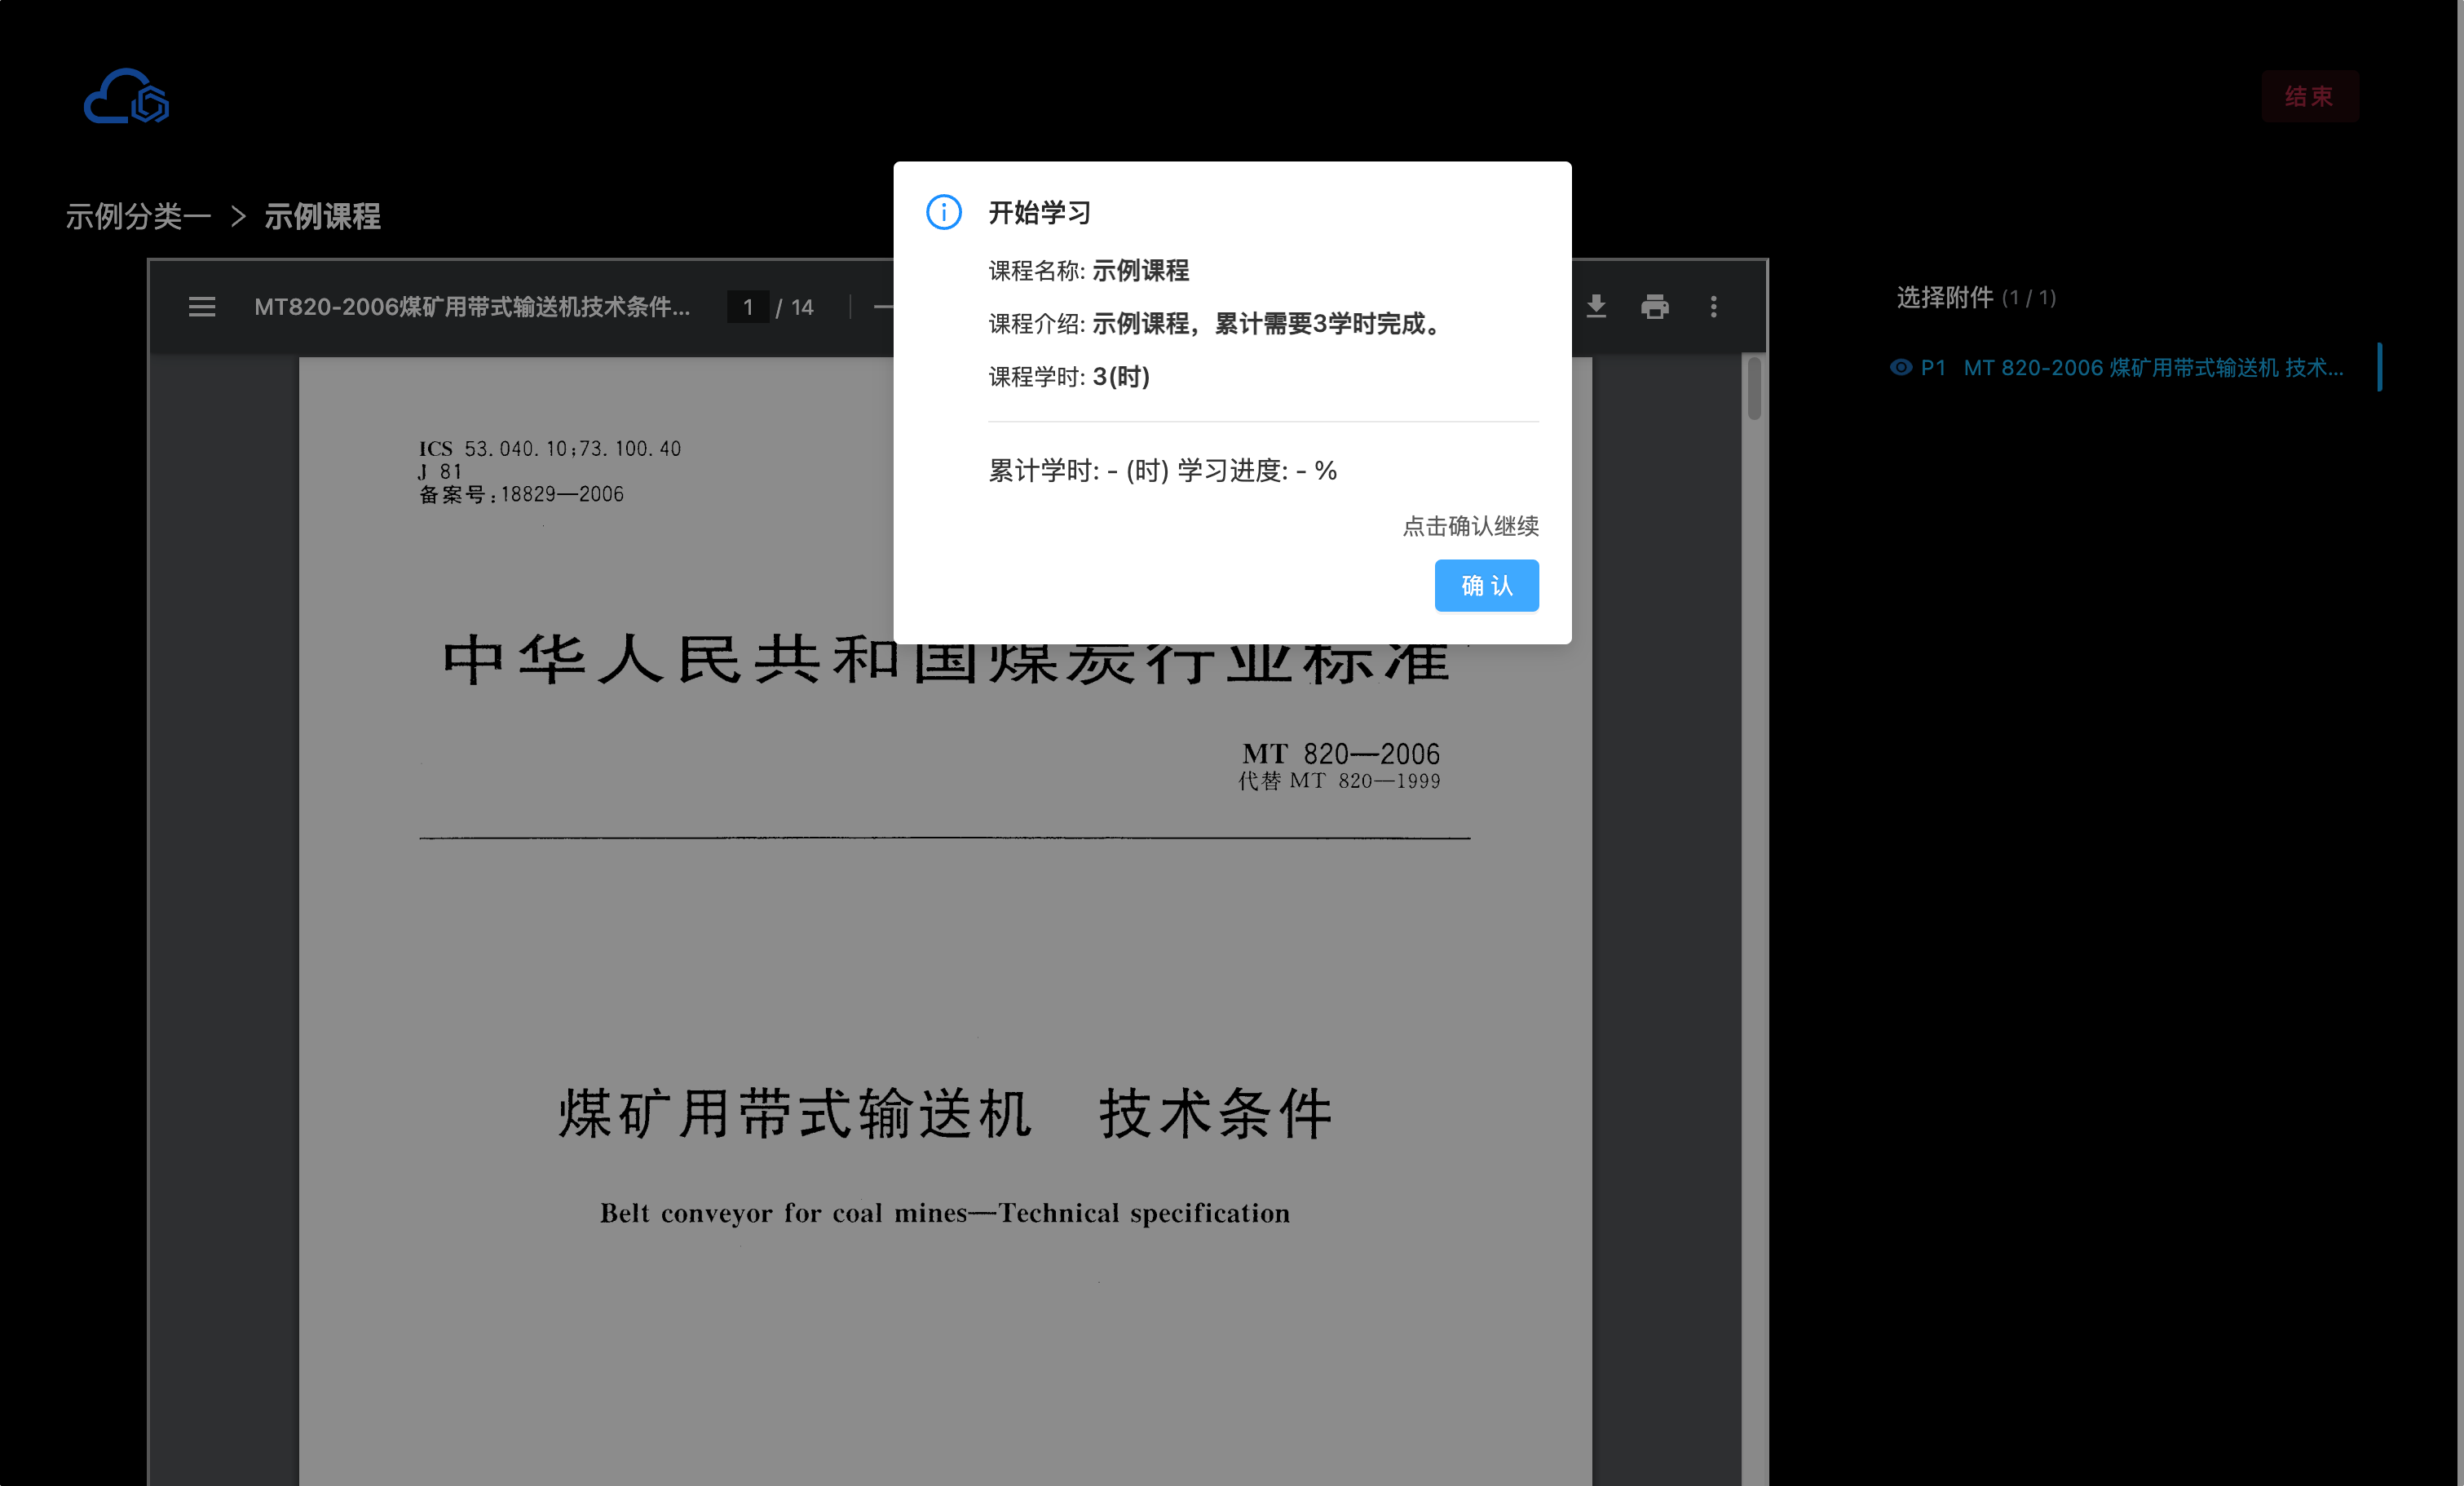The height and width of the screenshot is (1486, 2464).
Task: Click the PDF title MT820-2006煤矿用带式输送机技术条件
Action: 472,307
